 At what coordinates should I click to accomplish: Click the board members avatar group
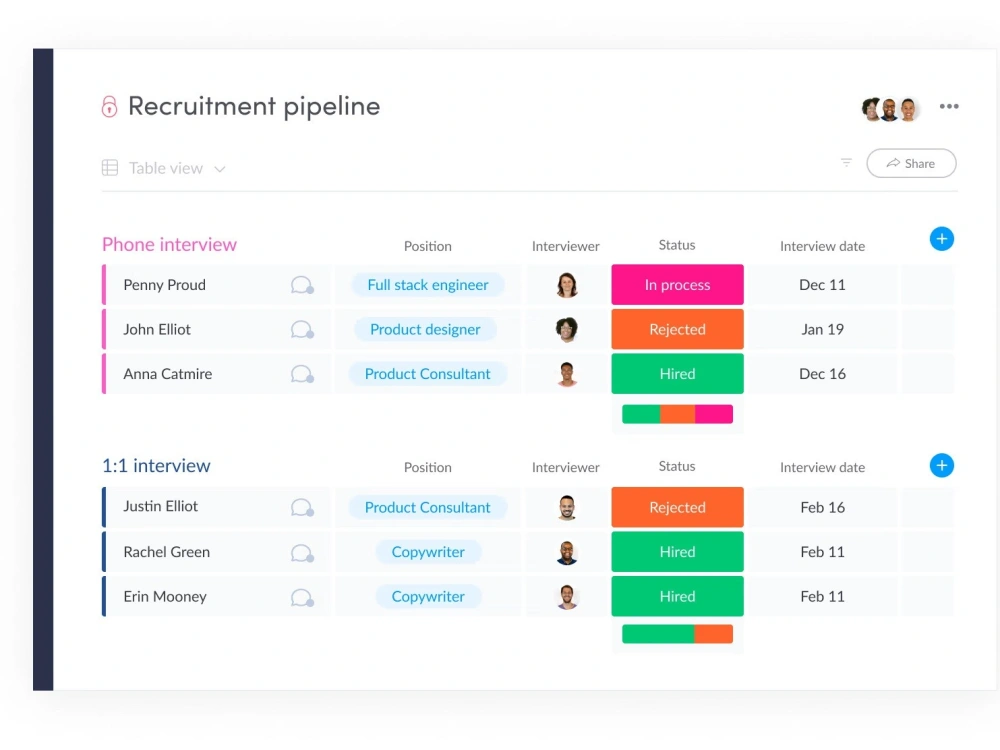pos(890,109)
